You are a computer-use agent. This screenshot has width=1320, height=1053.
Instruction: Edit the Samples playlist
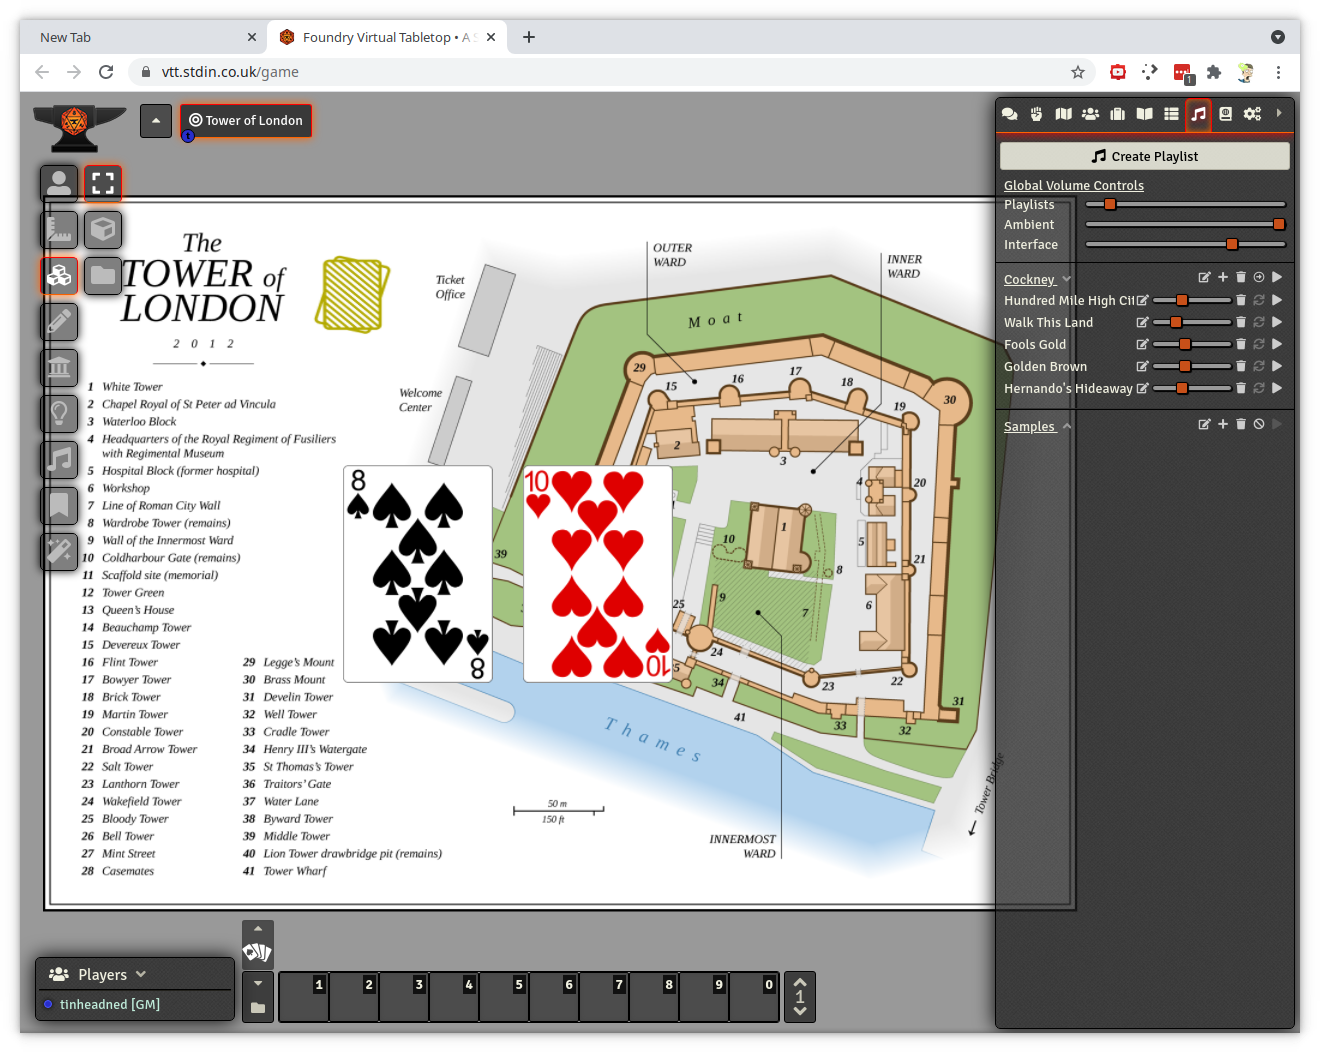click(x=1204, y=424)
